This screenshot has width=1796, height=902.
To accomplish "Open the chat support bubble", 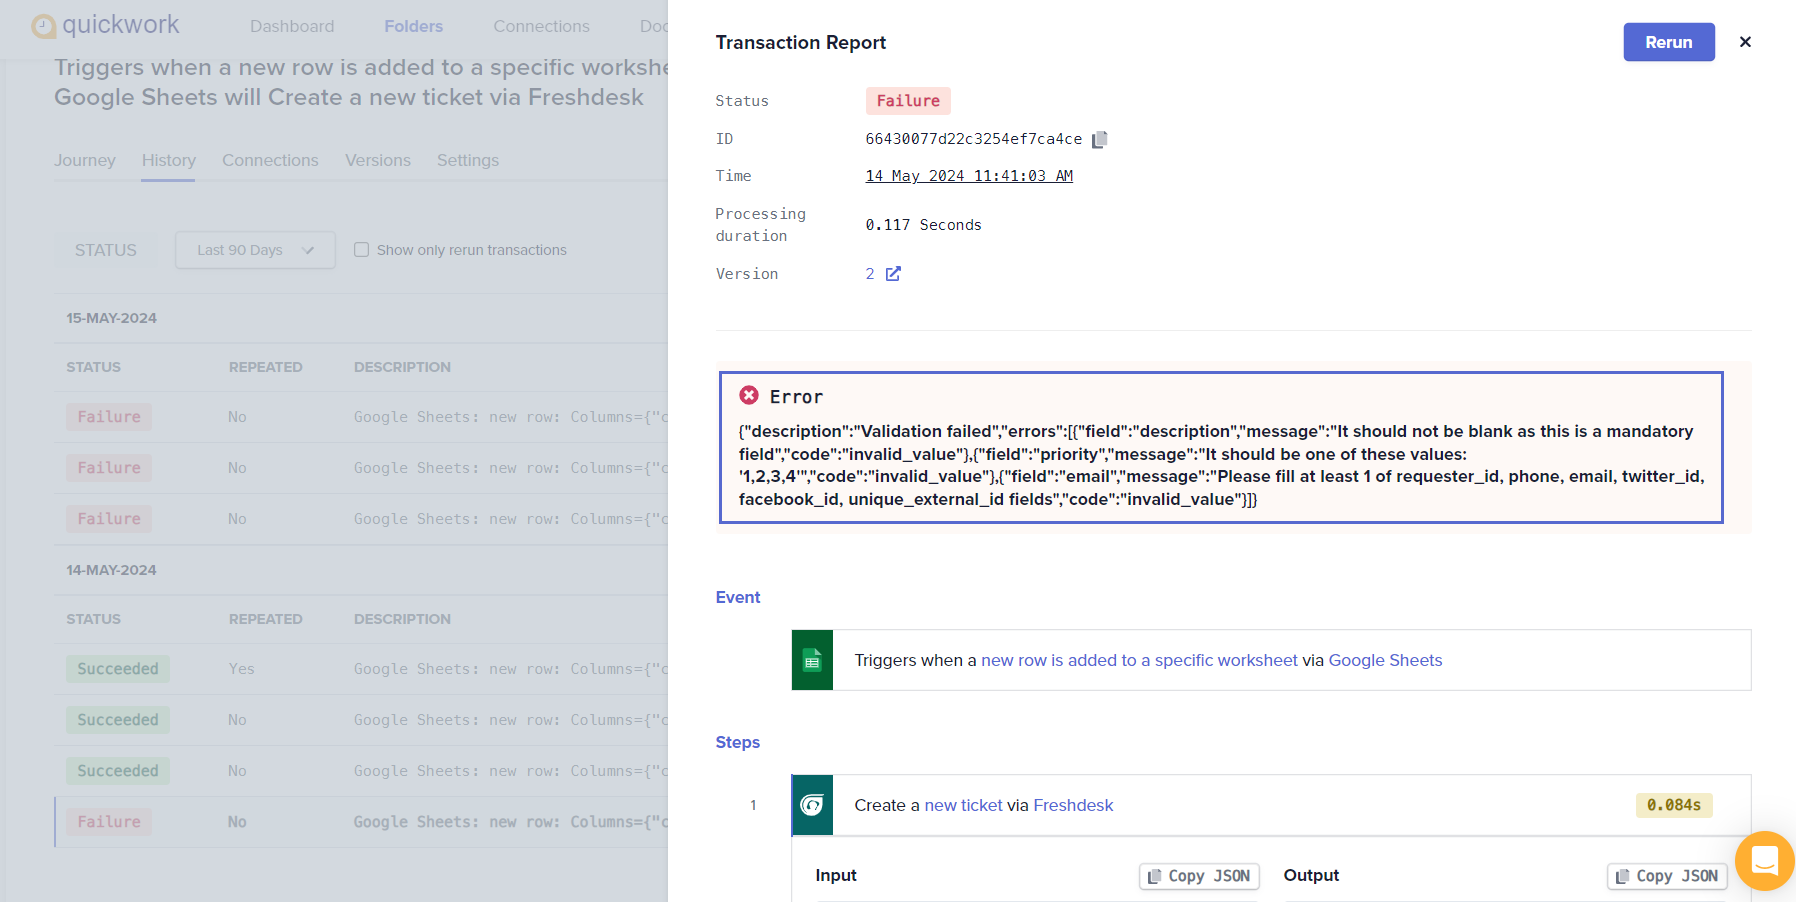I will pos(1765,861).
